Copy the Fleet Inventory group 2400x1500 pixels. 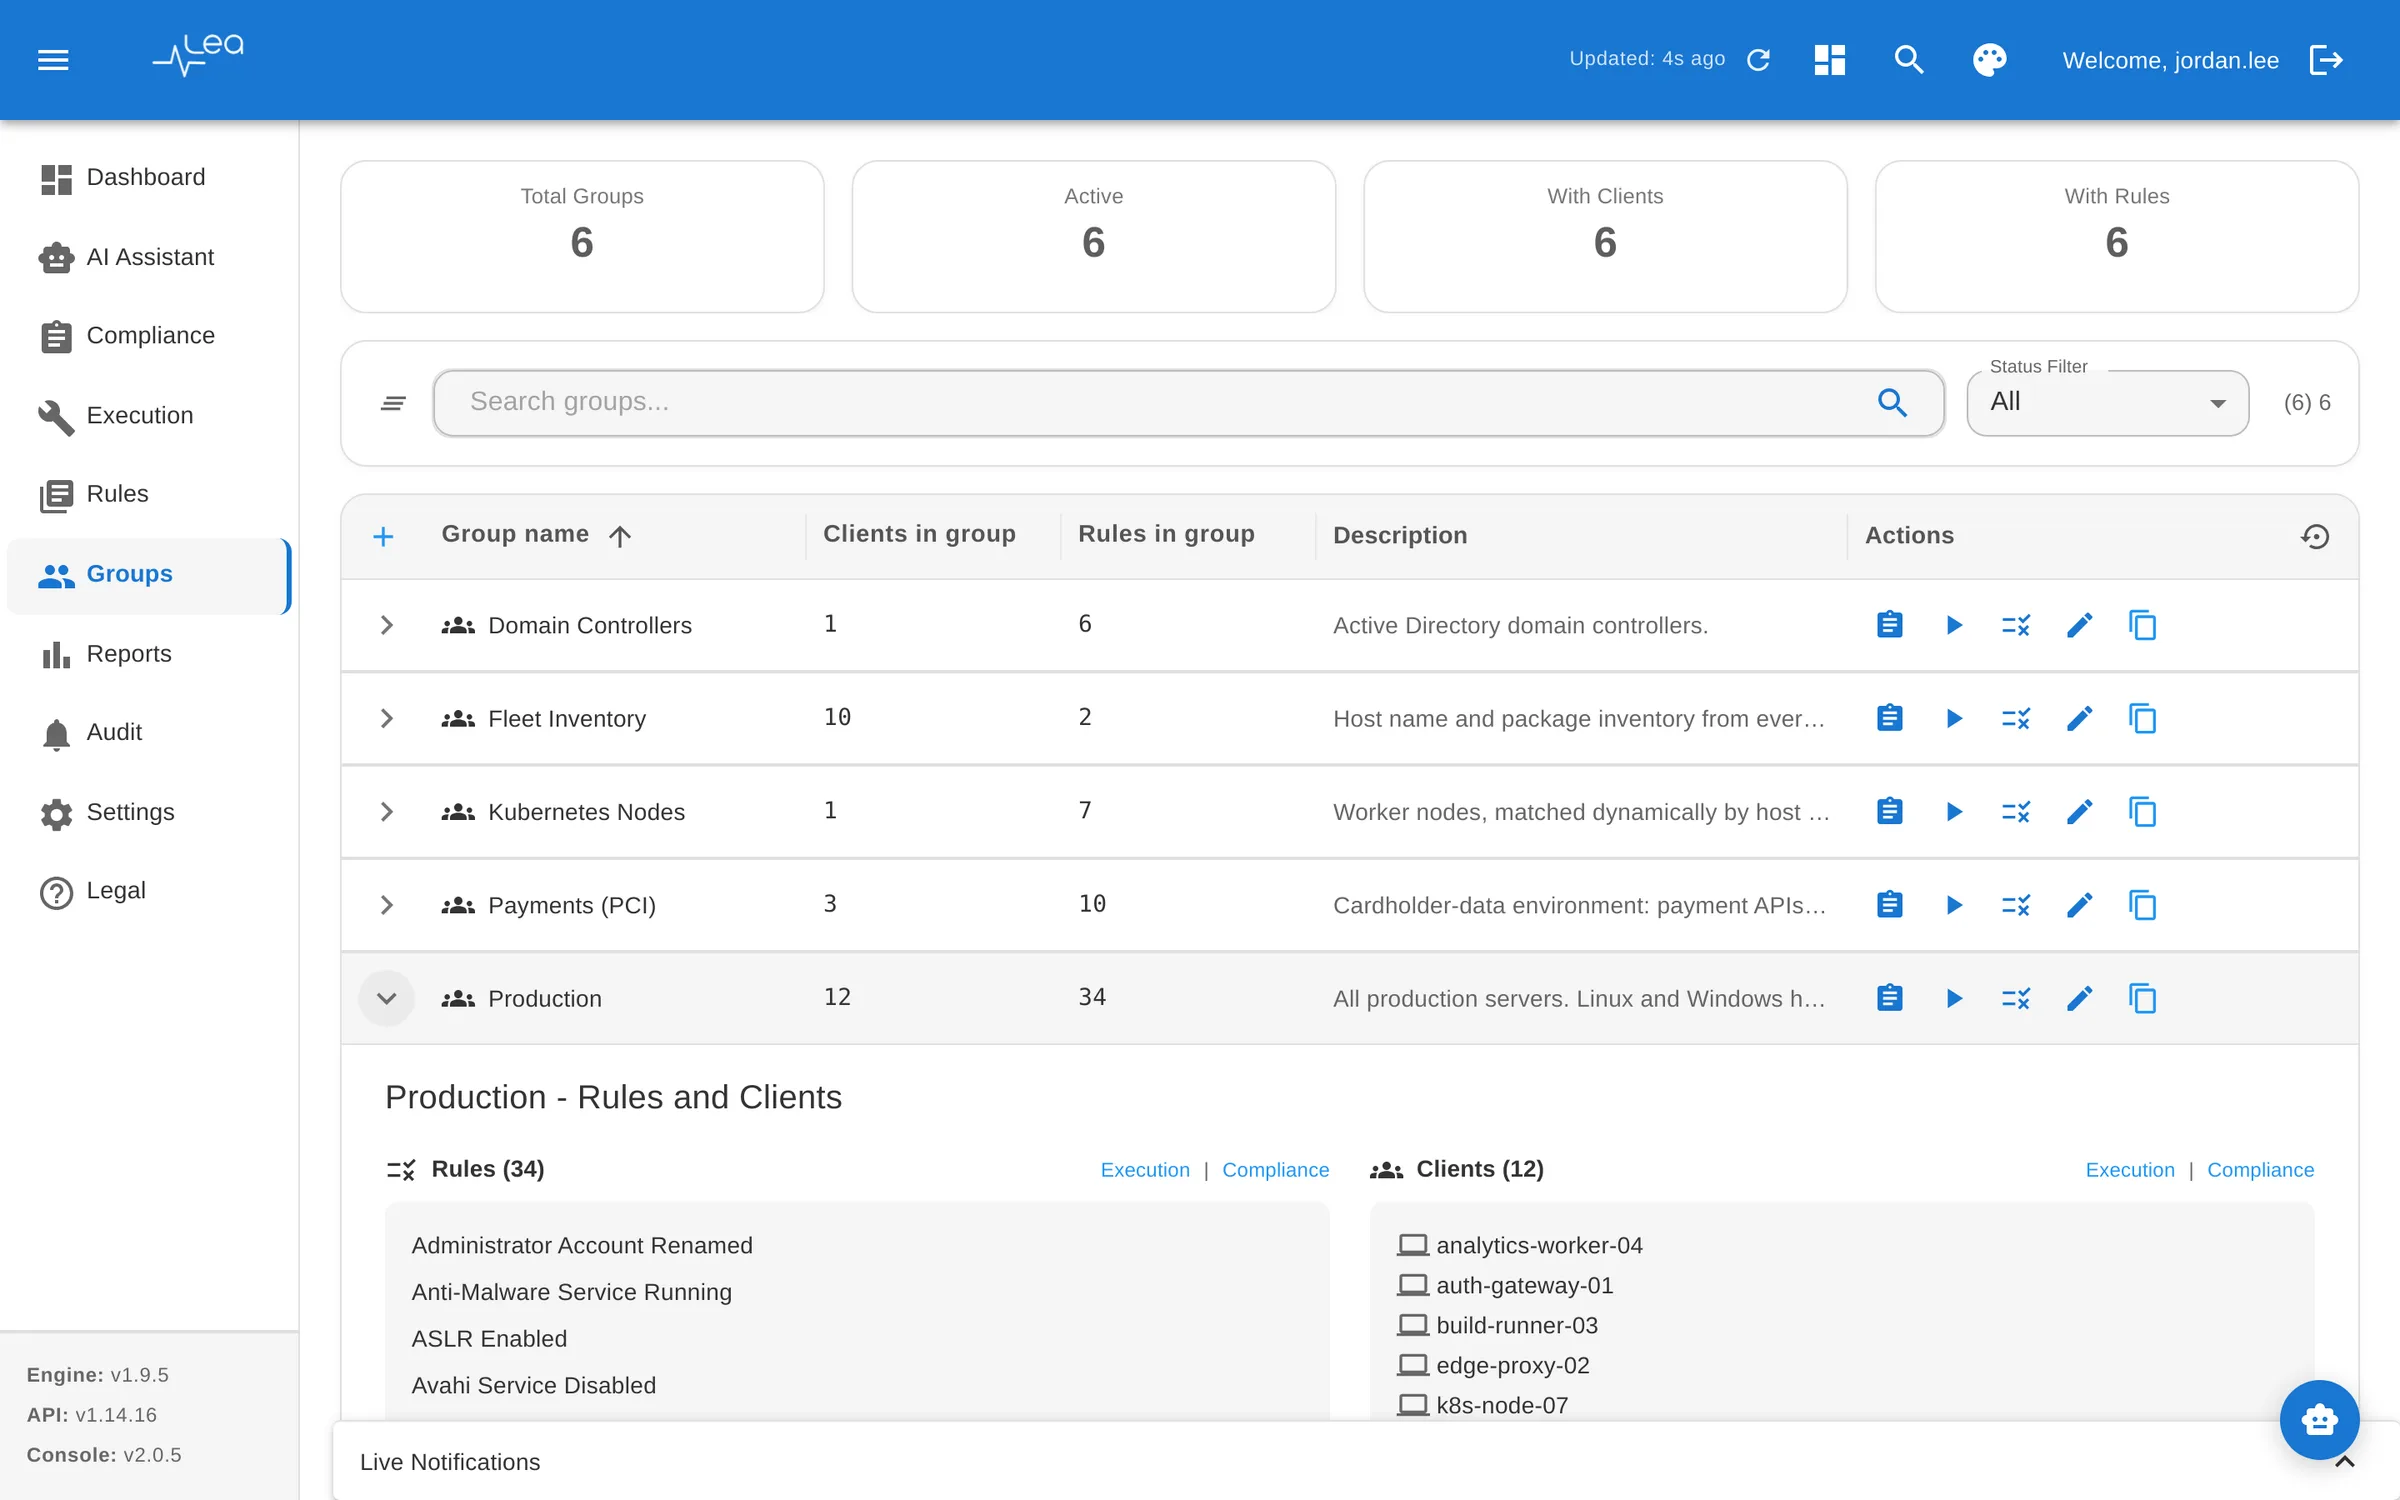2142,718
